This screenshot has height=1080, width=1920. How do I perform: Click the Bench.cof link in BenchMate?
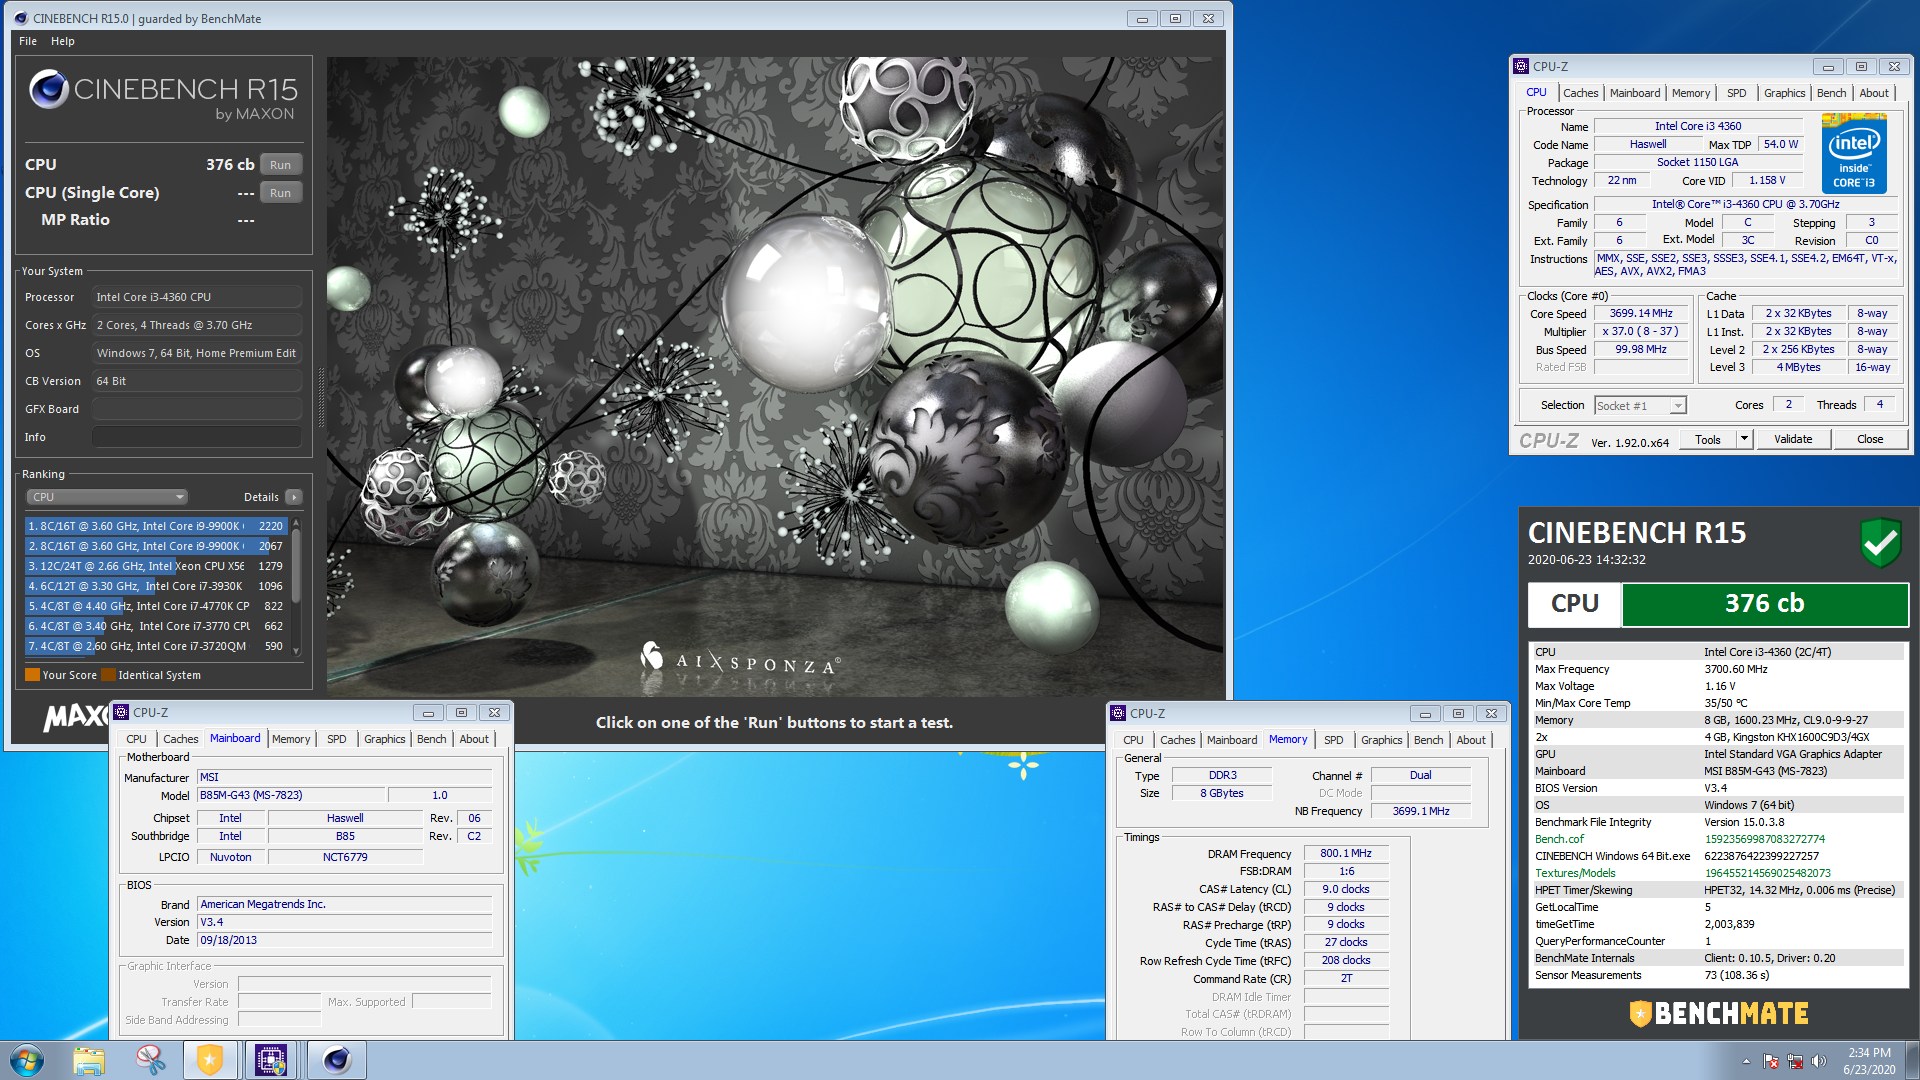[x=1559, y=839]
